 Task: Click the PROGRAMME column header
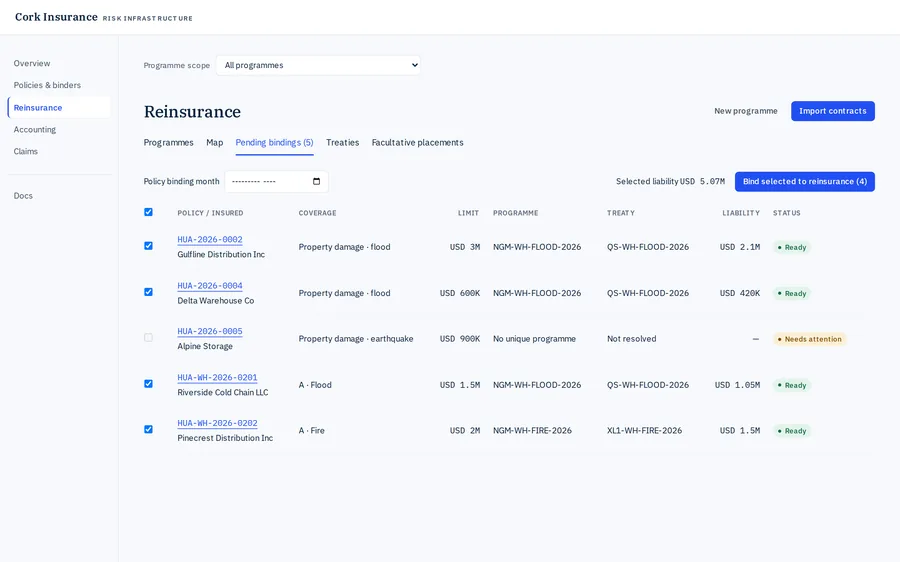[x=515, y=213]
